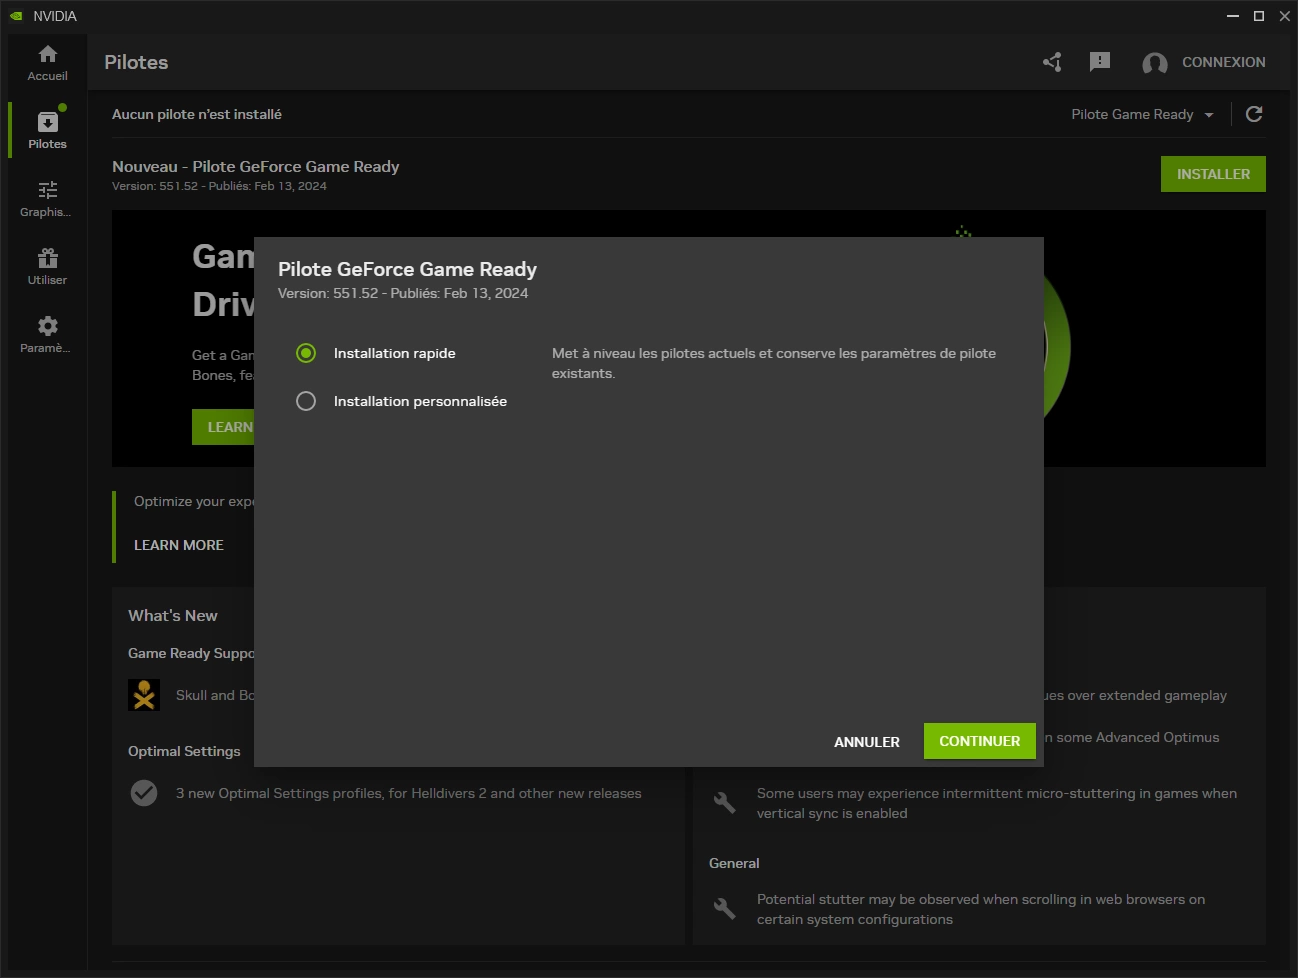1298x978 pixels.
Task: Click the Pilotes page heading
Action: tap(136, 62)
